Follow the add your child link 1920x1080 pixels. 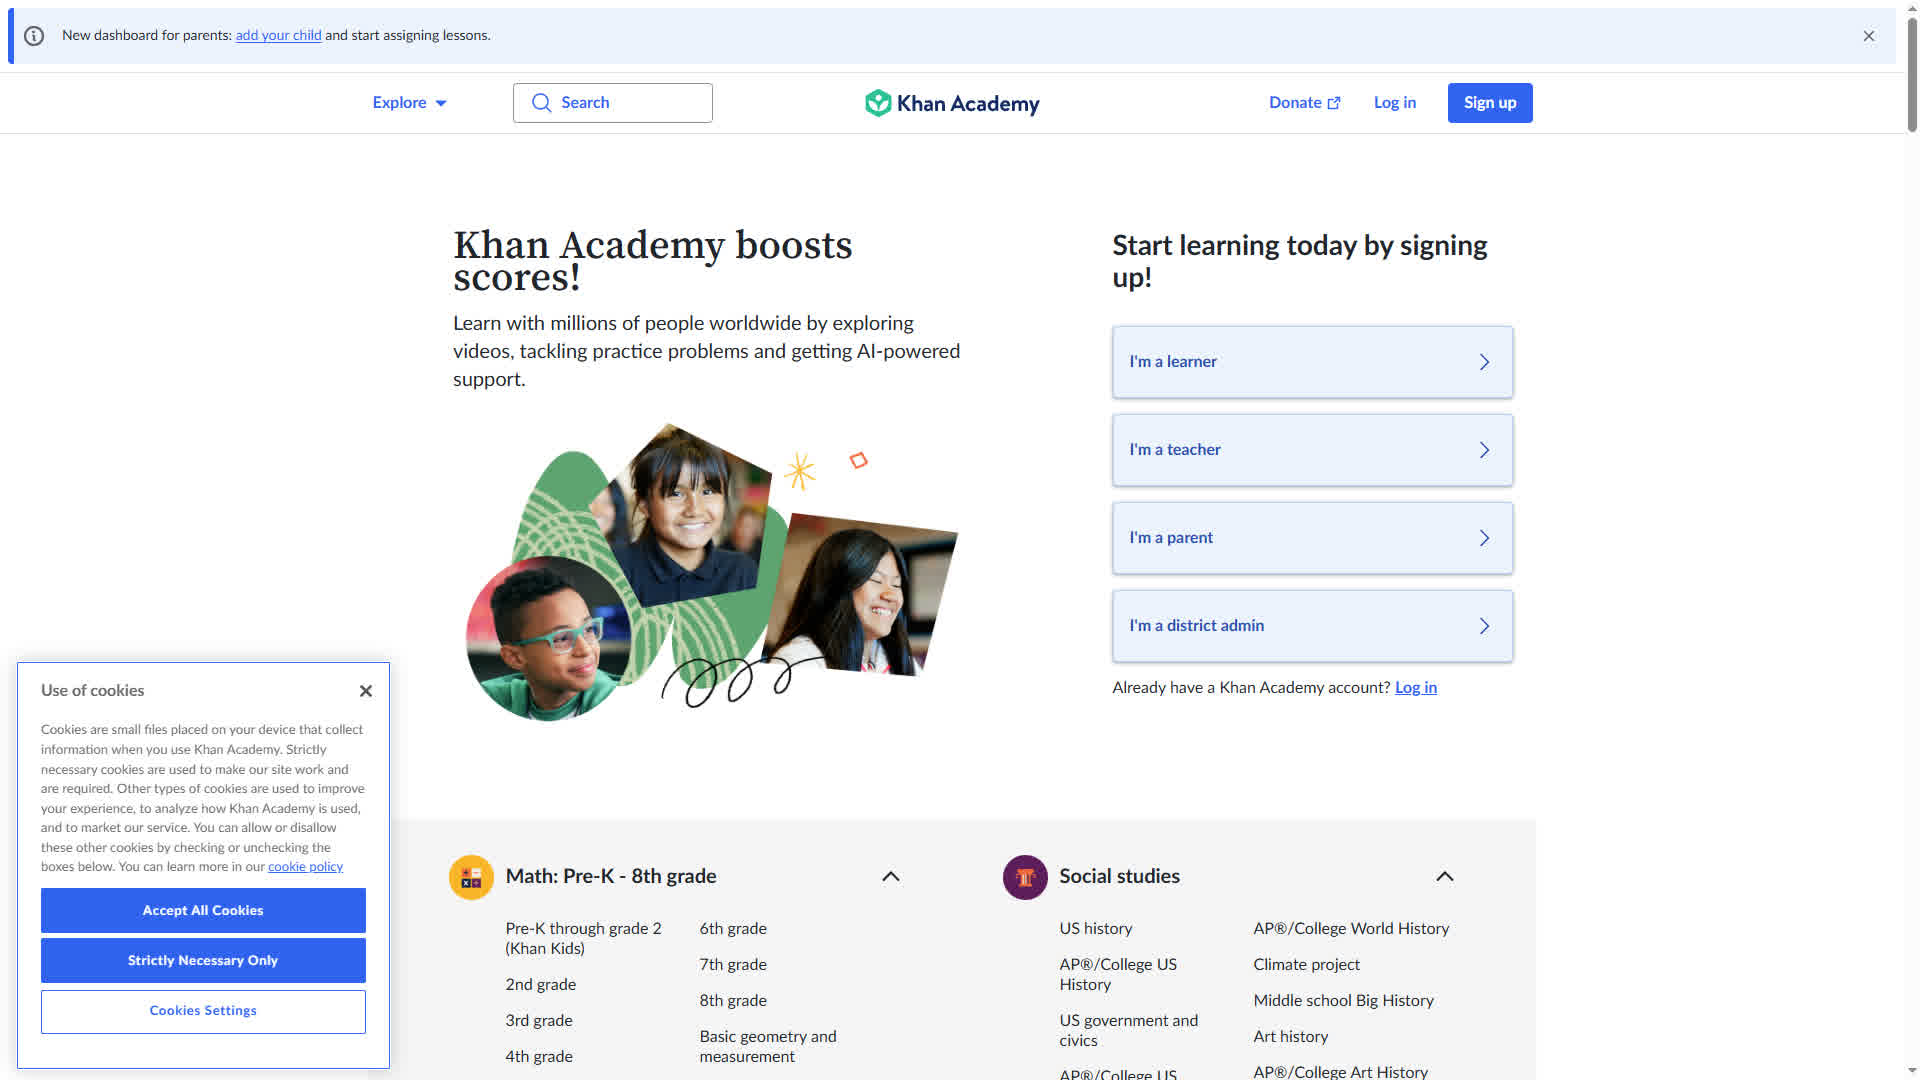(x=278, y=36)
